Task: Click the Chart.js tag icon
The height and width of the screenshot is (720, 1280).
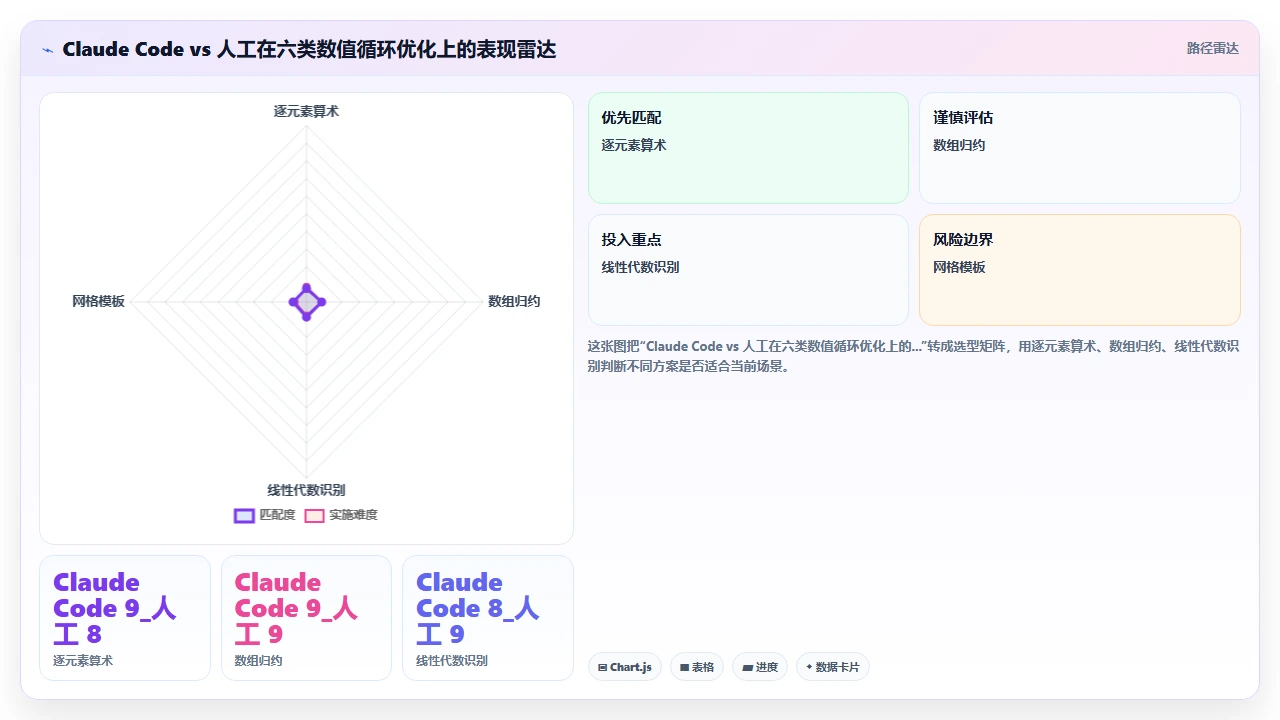Action: coord(603,667)
